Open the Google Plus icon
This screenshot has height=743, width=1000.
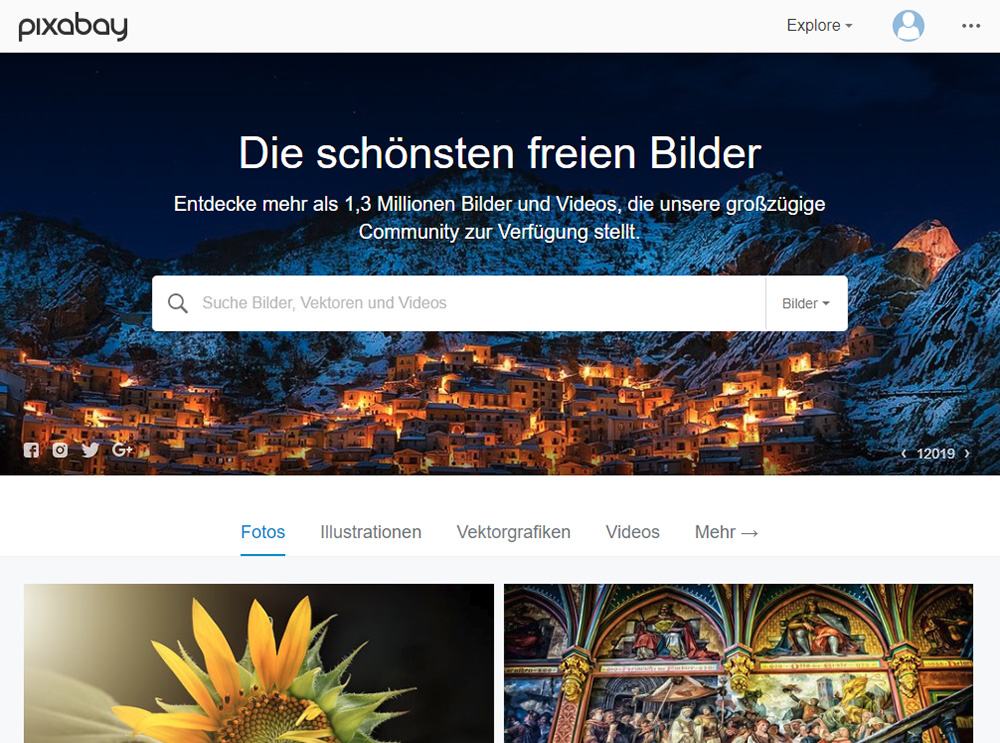click(122, 450)
